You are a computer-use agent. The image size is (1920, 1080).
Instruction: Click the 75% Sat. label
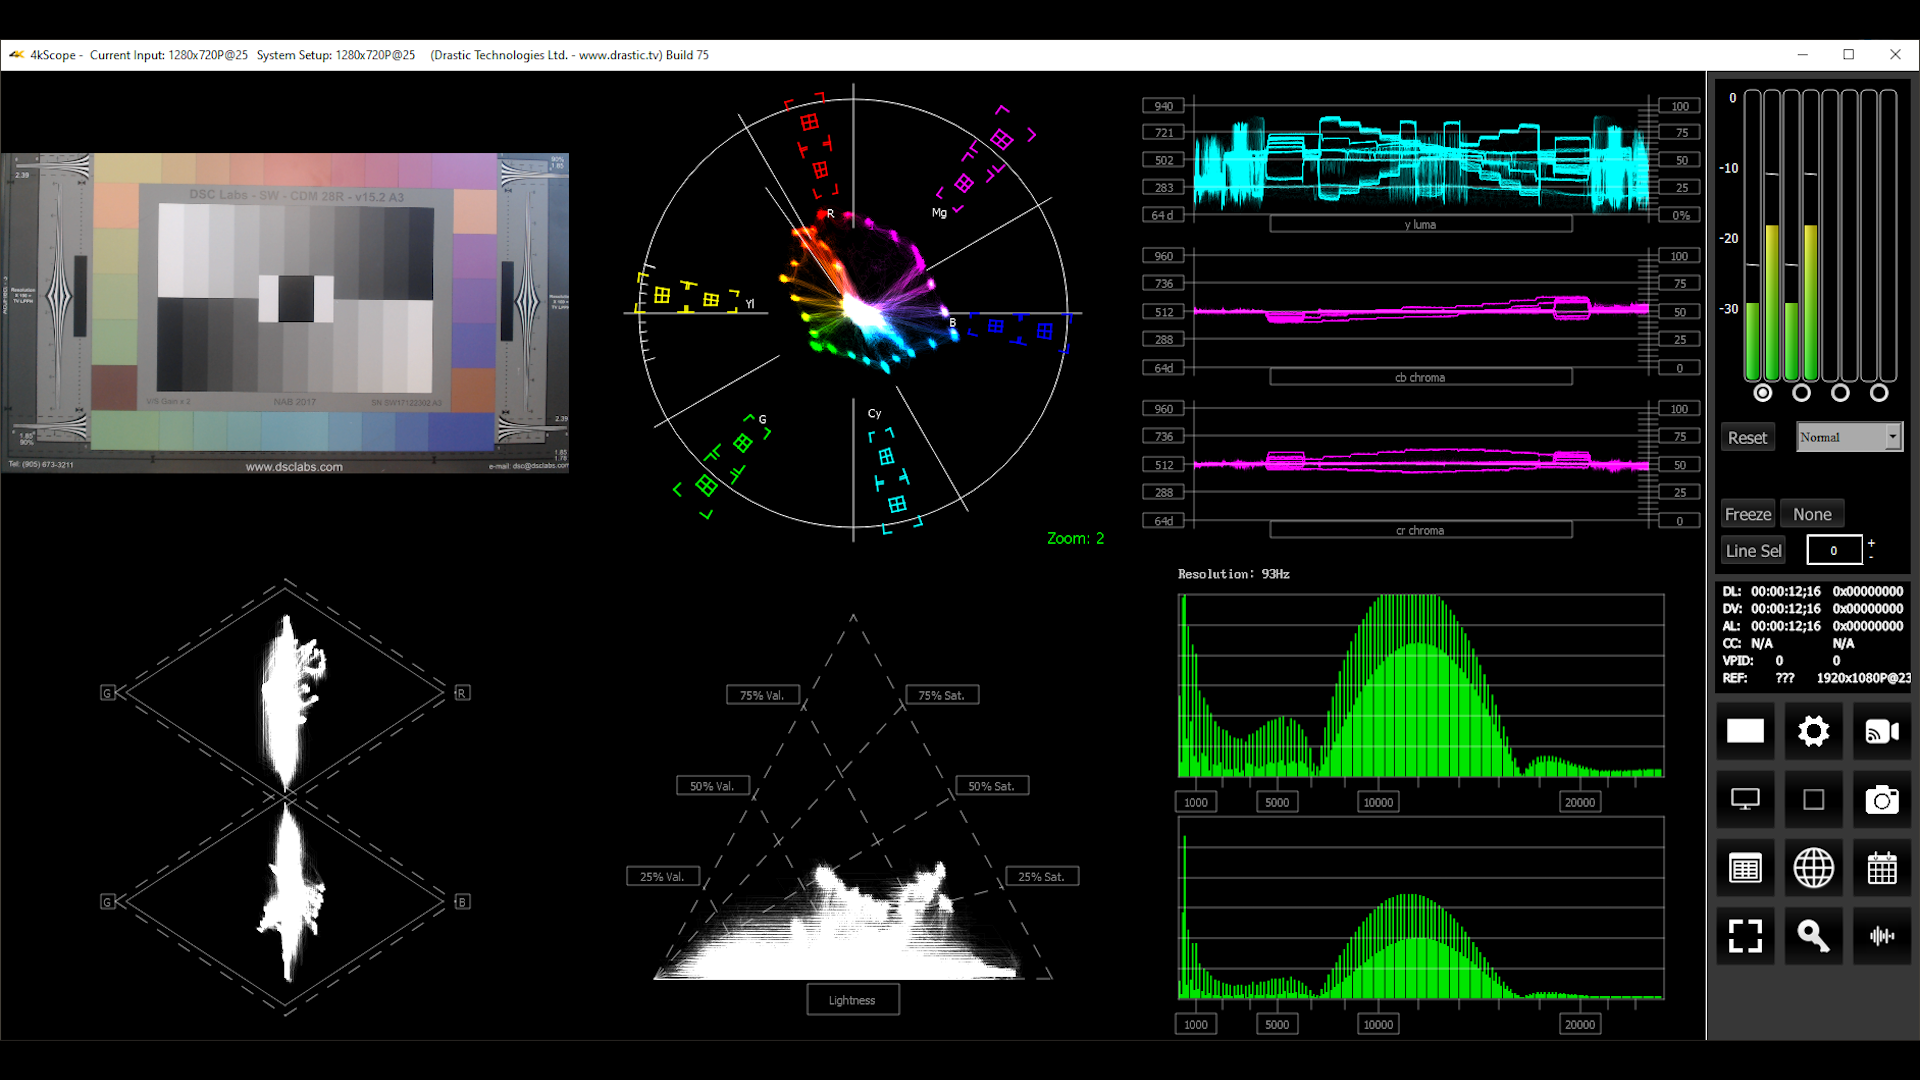tap(942, 695)
